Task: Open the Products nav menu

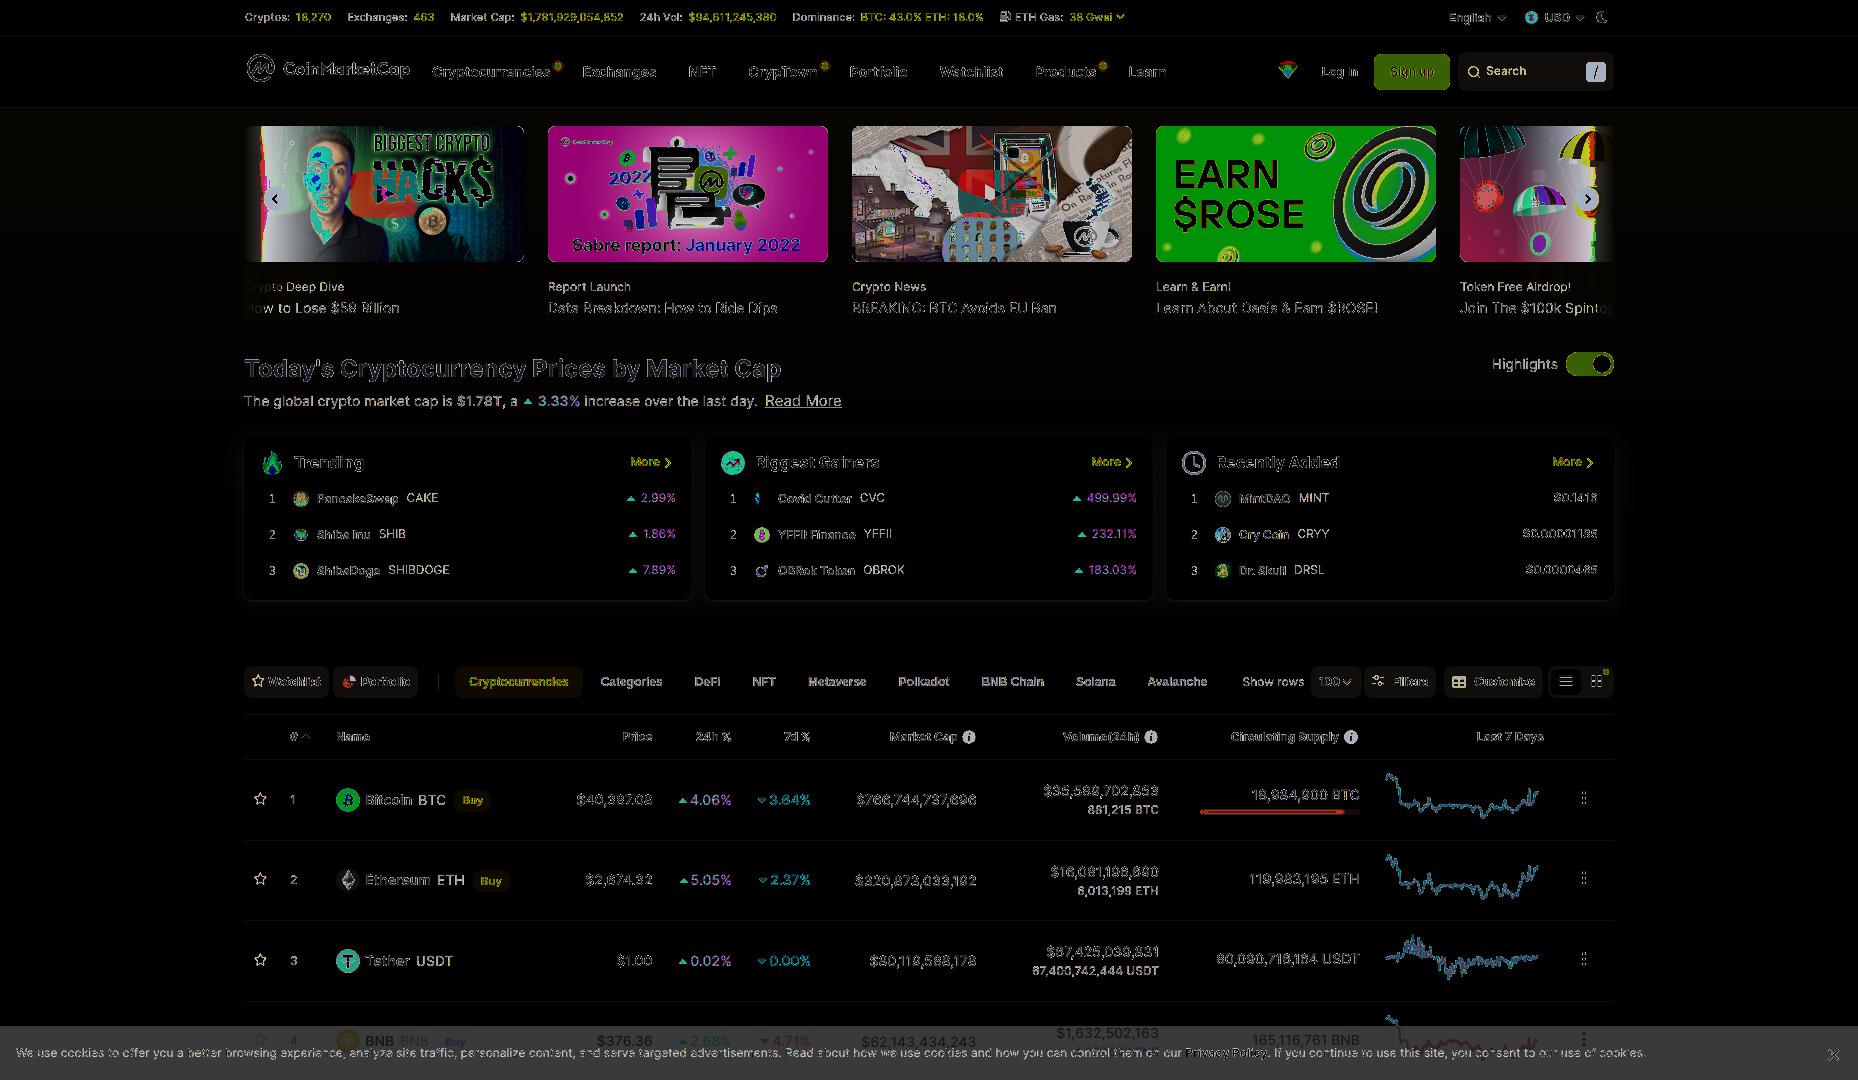Action: tap(1065, 72)
